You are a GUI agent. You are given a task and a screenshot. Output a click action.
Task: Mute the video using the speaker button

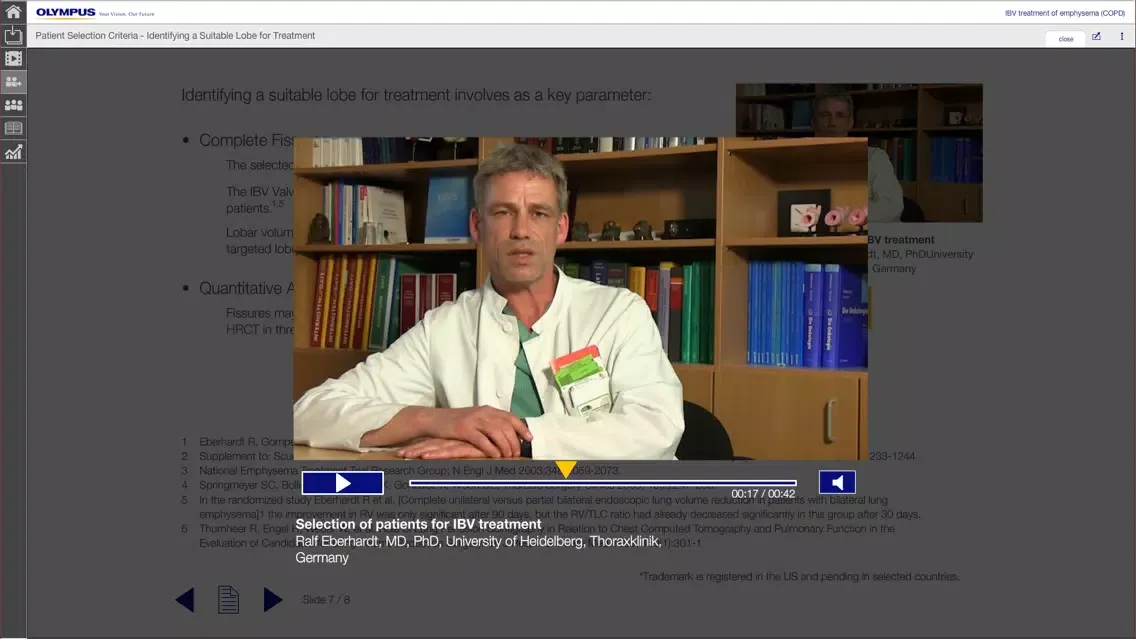pos(837,483)
